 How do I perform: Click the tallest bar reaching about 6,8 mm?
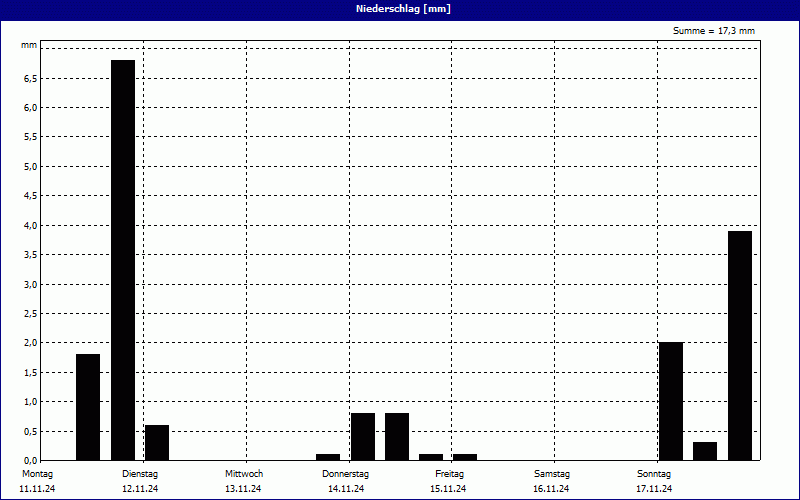pos(123,260)
